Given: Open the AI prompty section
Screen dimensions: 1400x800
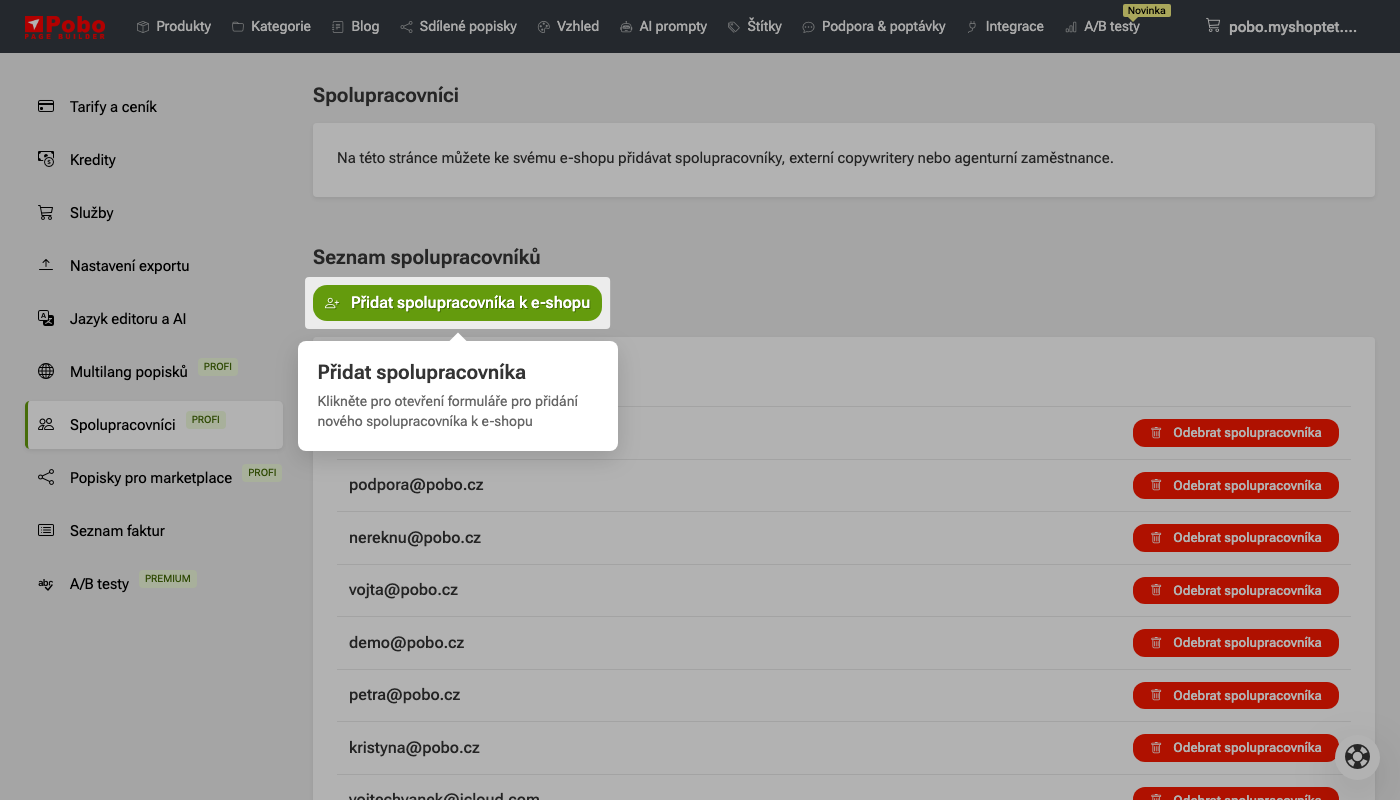Looking at the screenshot, I should coord(663,27).
